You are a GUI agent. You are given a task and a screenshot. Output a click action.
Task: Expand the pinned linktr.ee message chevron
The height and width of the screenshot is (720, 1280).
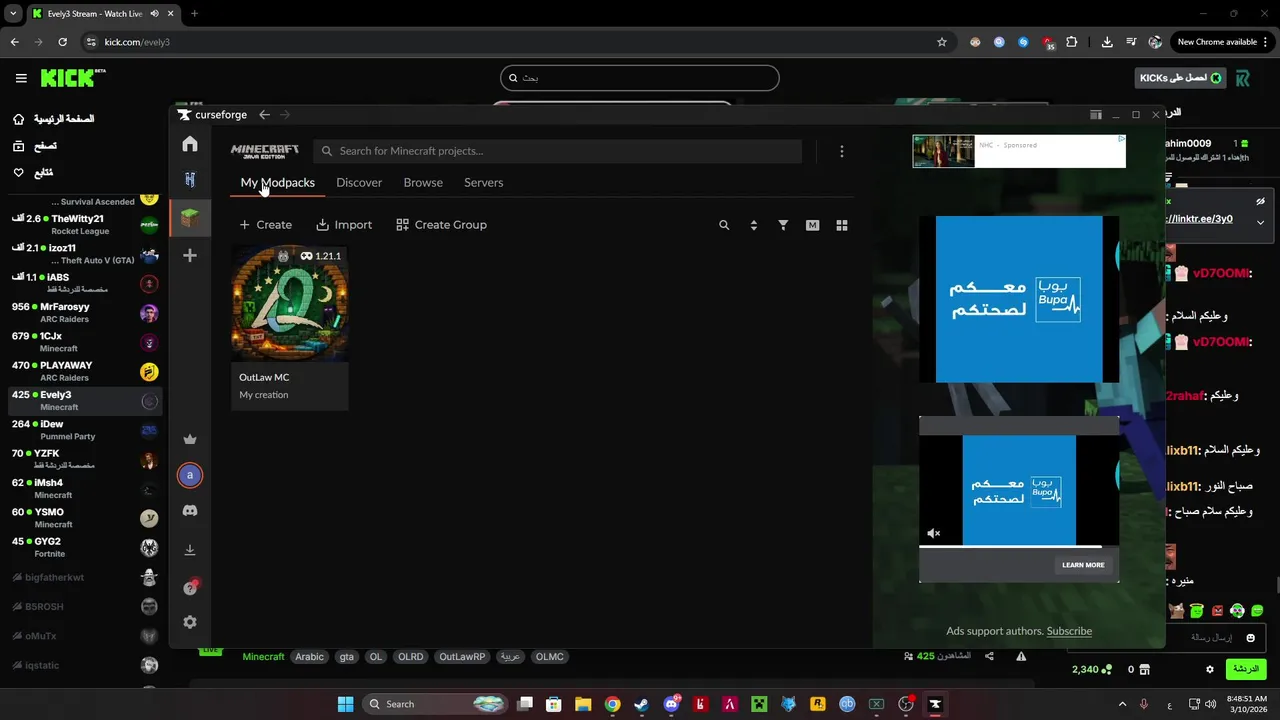(x=1260, y=222)
